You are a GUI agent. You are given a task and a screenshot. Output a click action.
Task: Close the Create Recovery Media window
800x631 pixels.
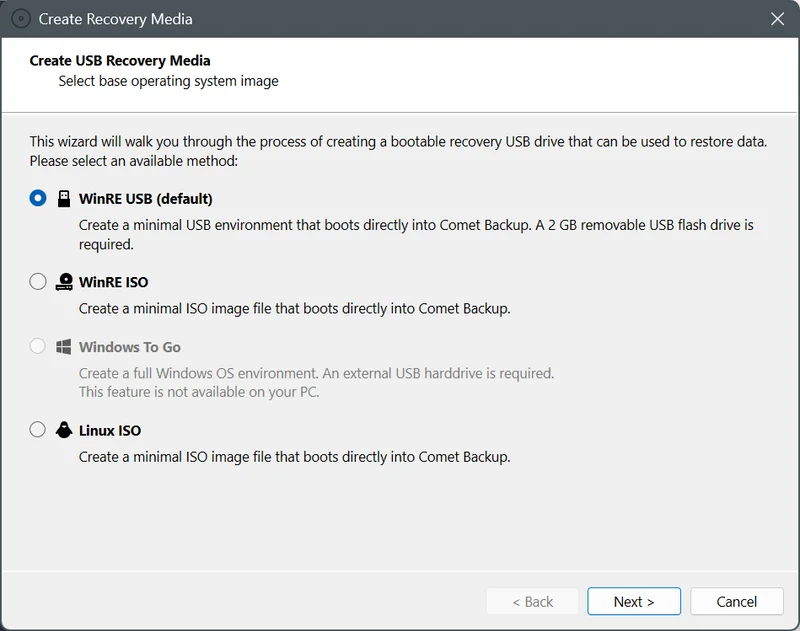click(777, 19)
